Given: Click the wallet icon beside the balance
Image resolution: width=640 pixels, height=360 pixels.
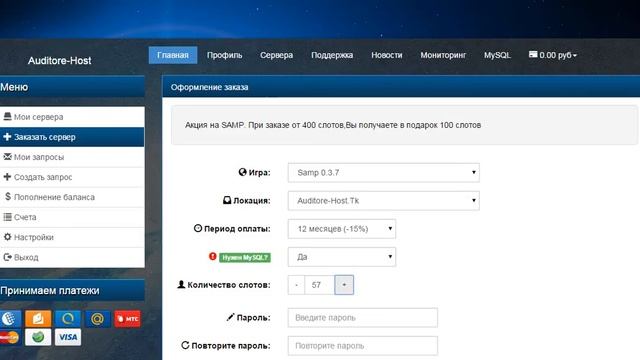Looking at the screenshot, I should point(533,54).
